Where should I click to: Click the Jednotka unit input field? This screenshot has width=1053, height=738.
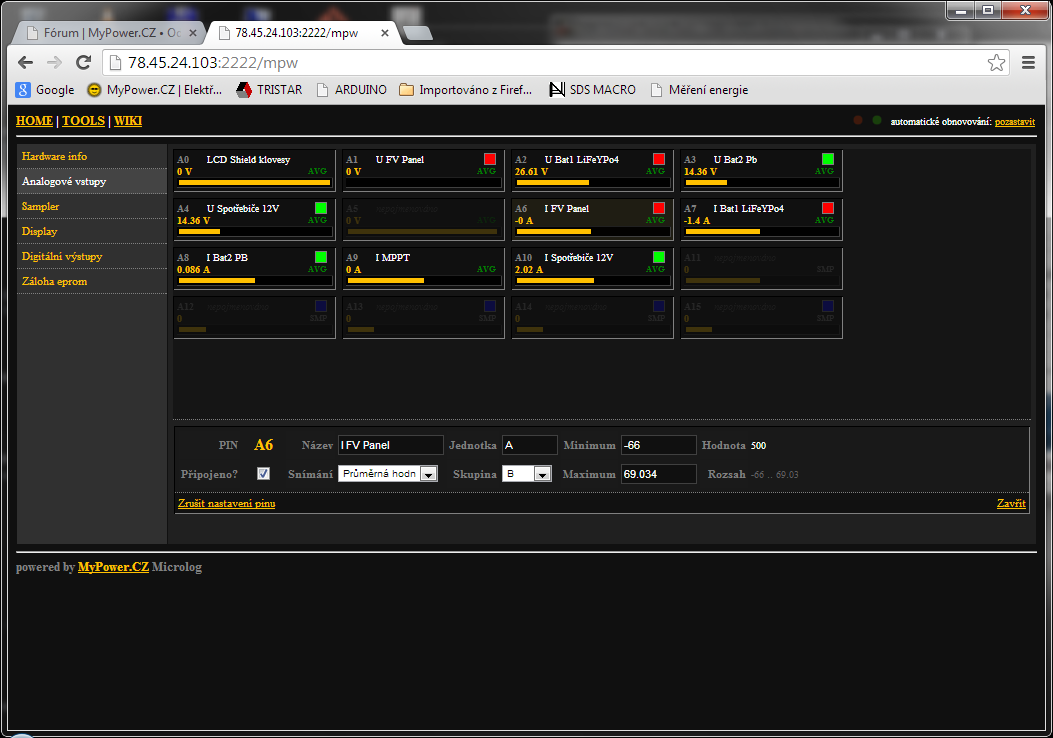(530, 445)
